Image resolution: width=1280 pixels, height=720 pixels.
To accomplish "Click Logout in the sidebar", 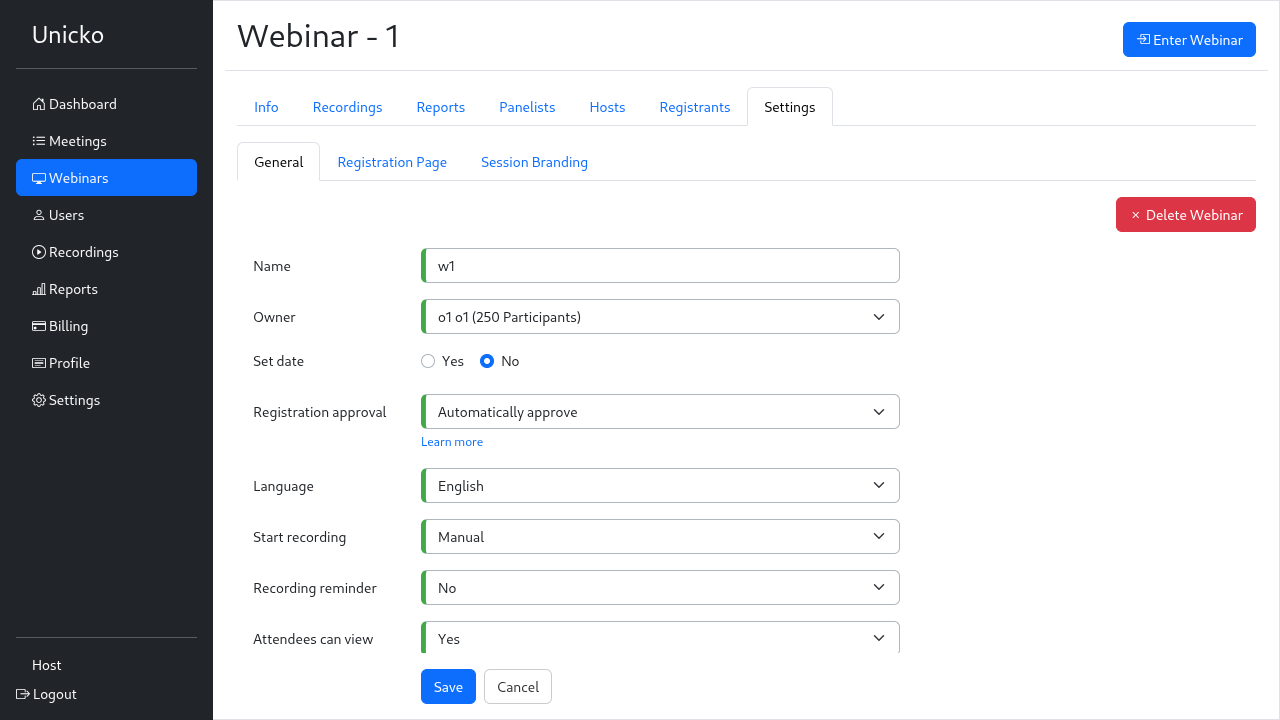I will pyautogui.click(x=47, y=694).
